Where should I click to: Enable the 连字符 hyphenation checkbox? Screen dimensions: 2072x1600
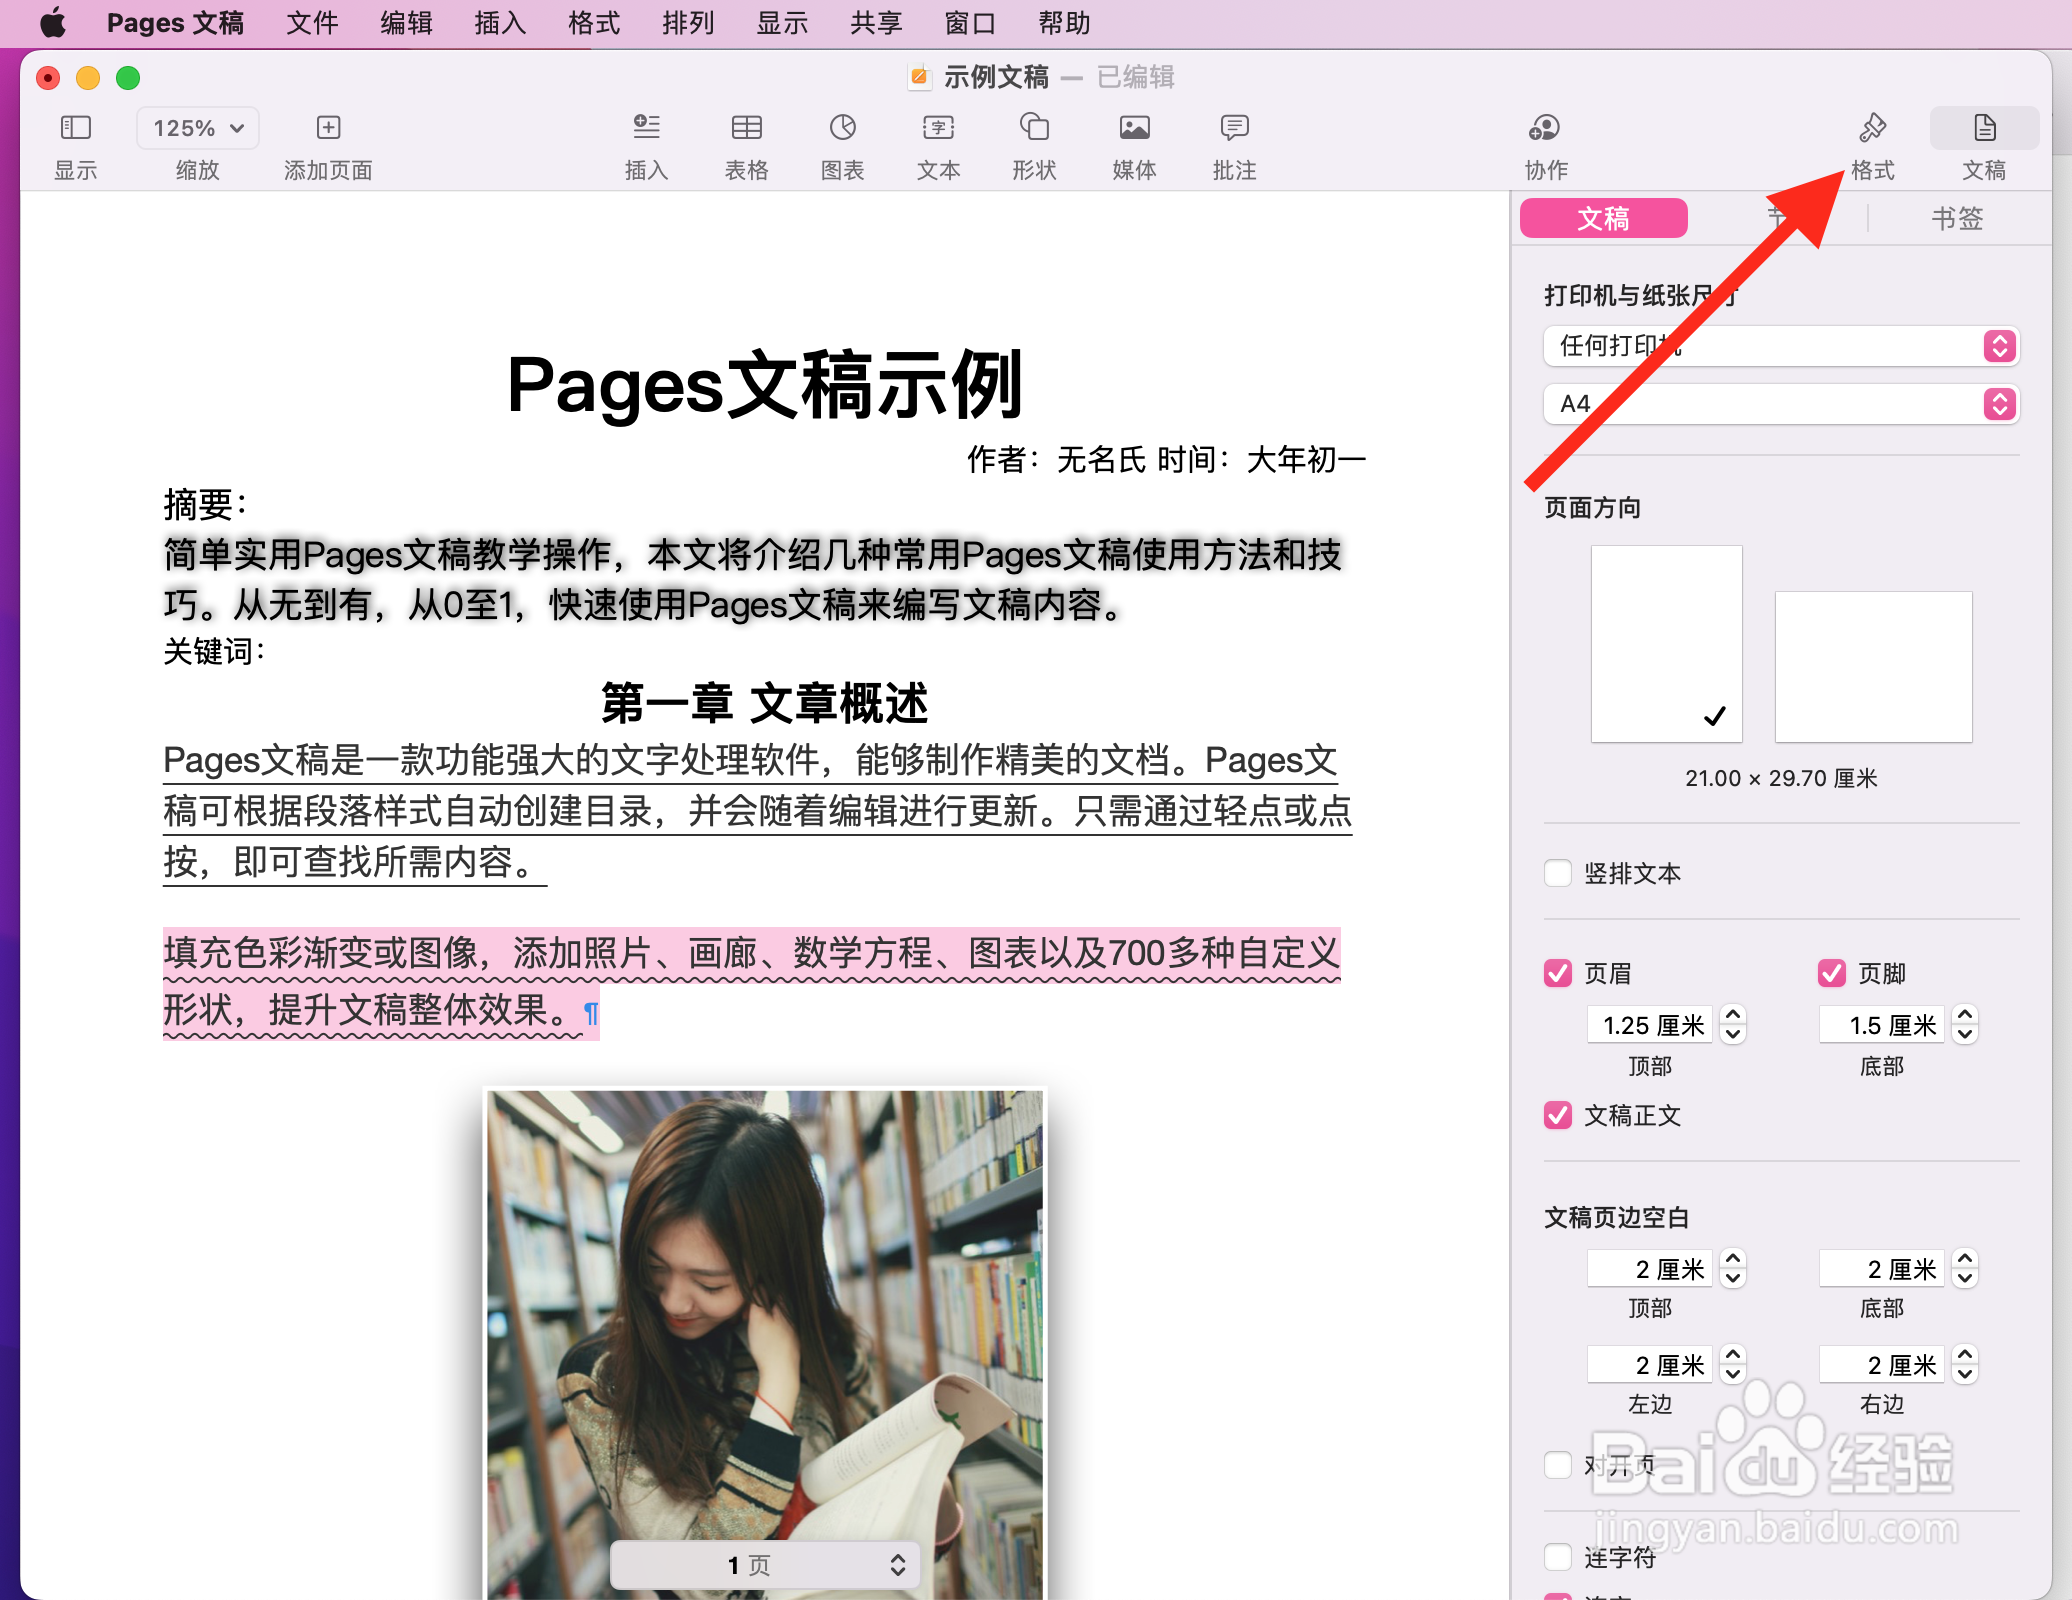1558,1557
